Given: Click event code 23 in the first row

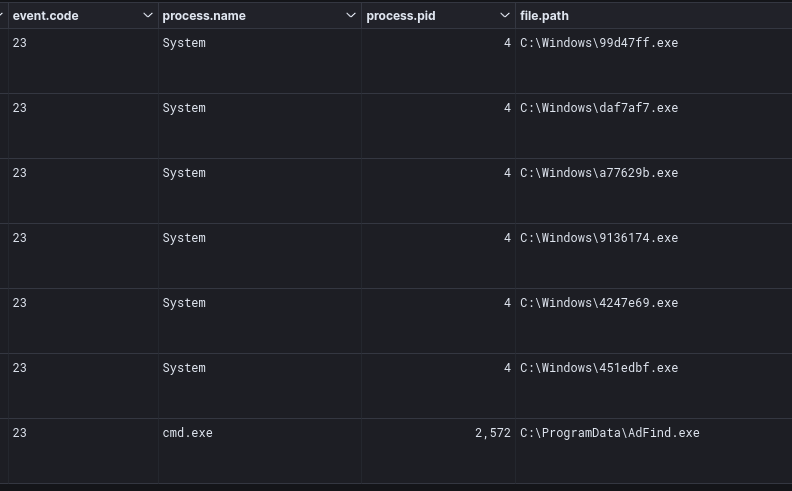Looking at the screenshot, I should point(20,43).
